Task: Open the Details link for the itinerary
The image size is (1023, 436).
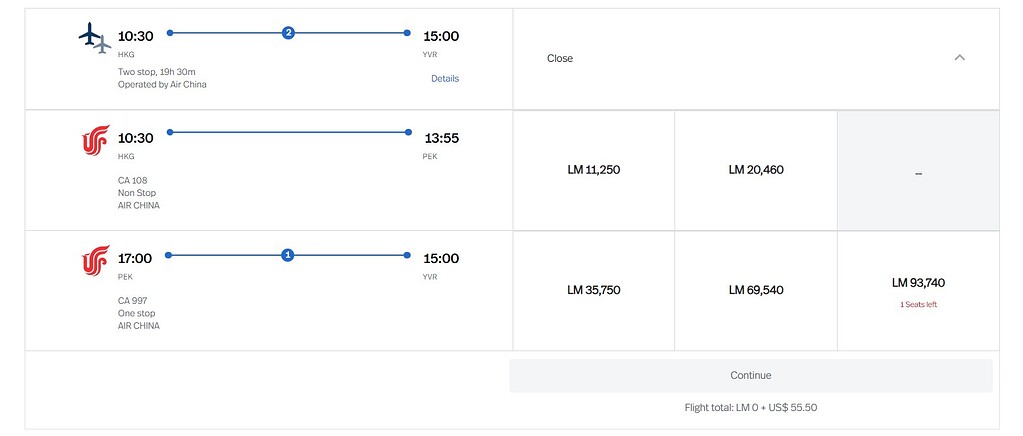Action: pyautogui.click(x=445, y=78)
